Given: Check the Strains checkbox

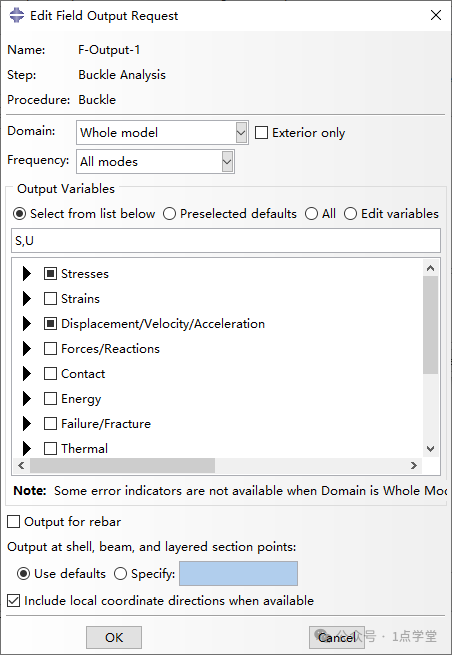Looking at the screenshot, I should point(51,299).
